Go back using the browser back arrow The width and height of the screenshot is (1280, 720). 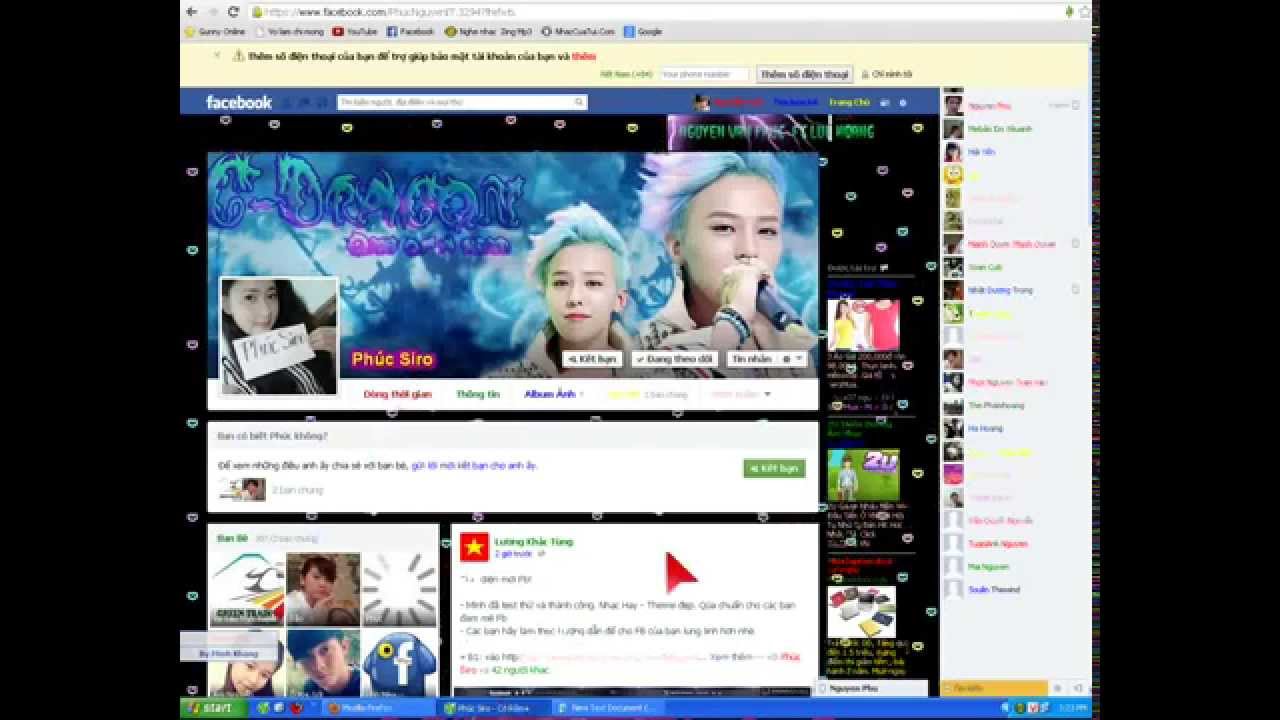click(x=192, y=12)
